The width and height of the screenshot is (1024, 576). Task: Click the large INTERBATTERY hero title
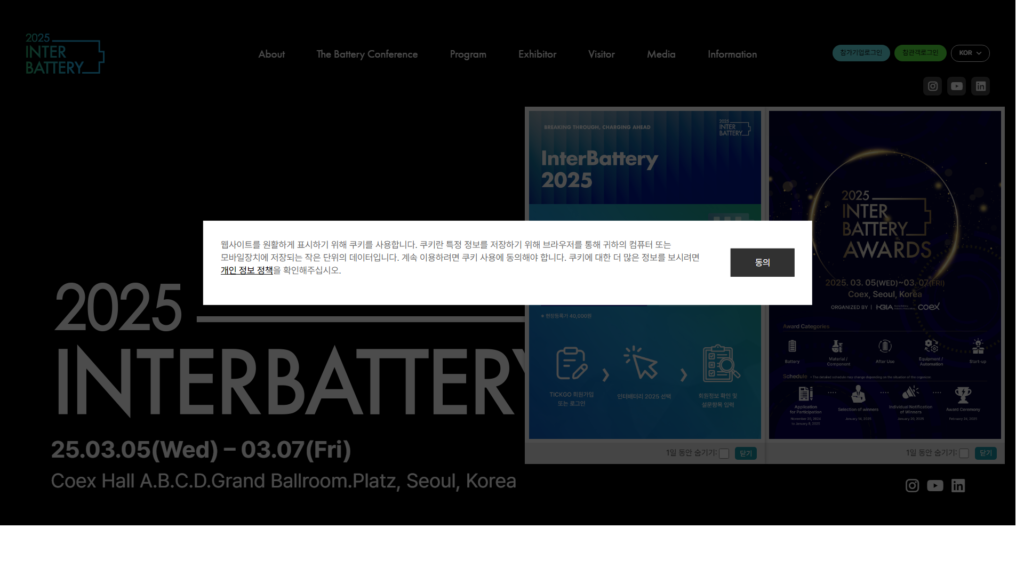pyautogui.click(x=292, y=381)
